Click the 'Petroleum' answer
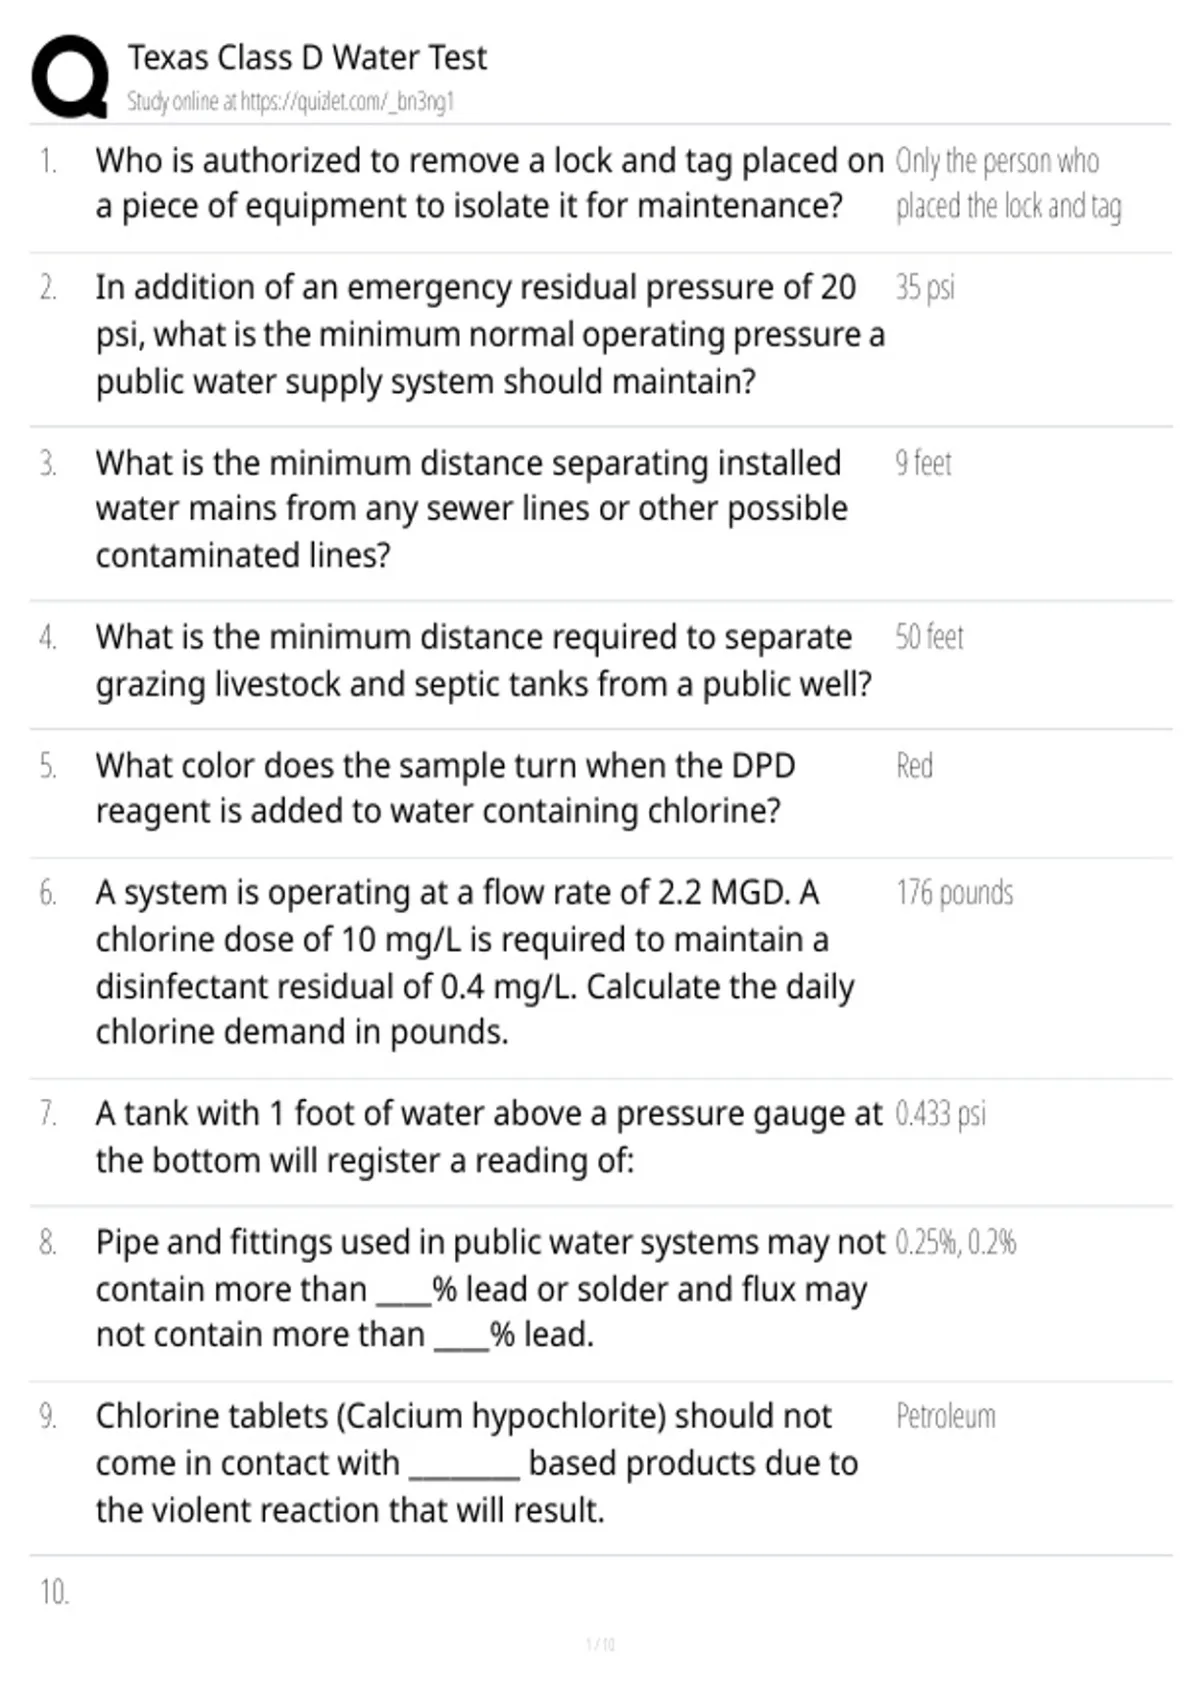The width and height of the screenshot is (1200, 1700). [945, 1417]
